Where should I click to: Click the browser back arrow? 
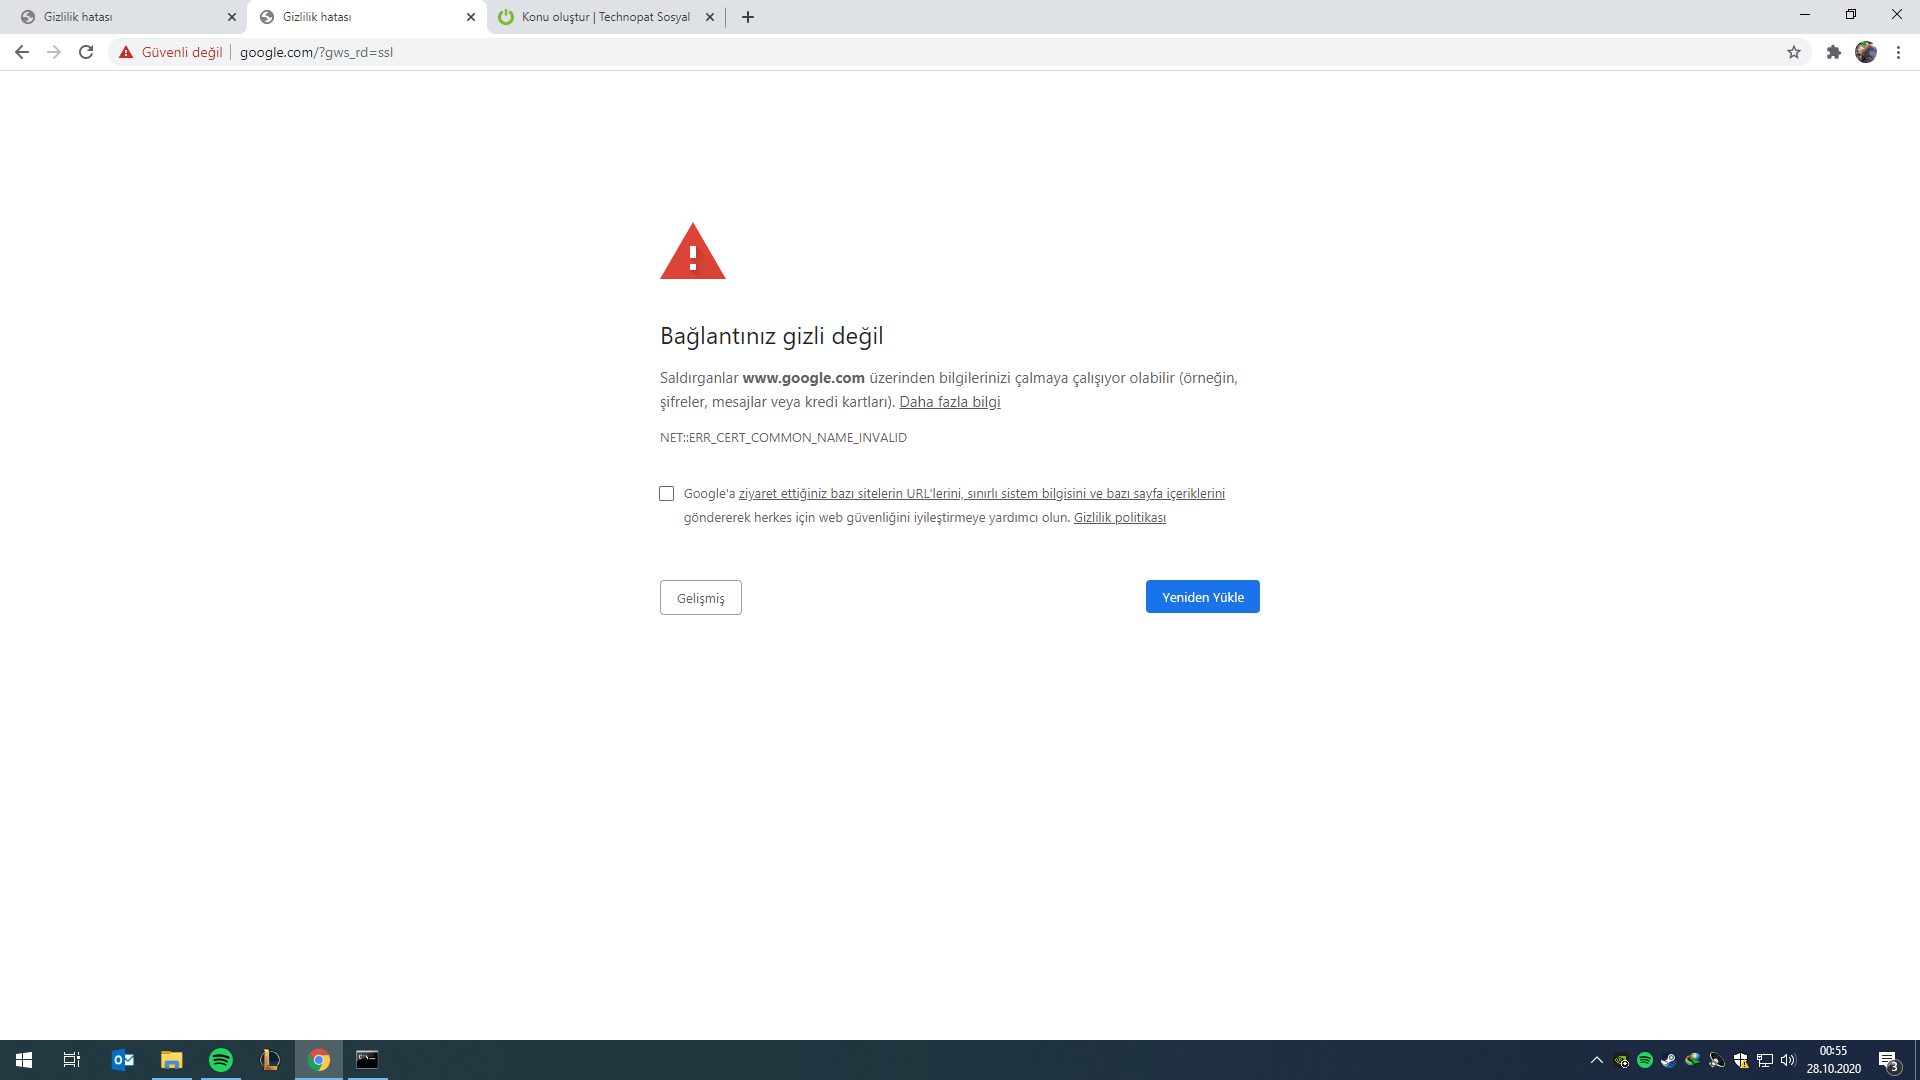pyautogui.click(x=22, y=52)
